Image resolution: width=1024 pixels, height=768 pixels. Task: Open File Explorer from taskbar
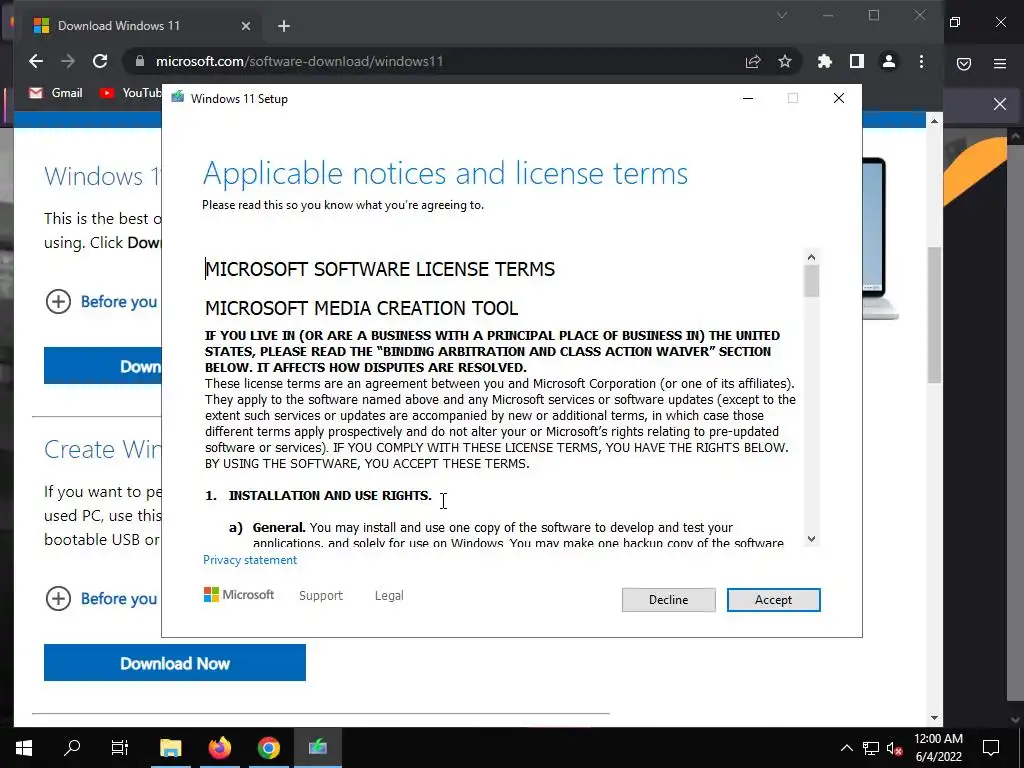click(x=170, y=748)
